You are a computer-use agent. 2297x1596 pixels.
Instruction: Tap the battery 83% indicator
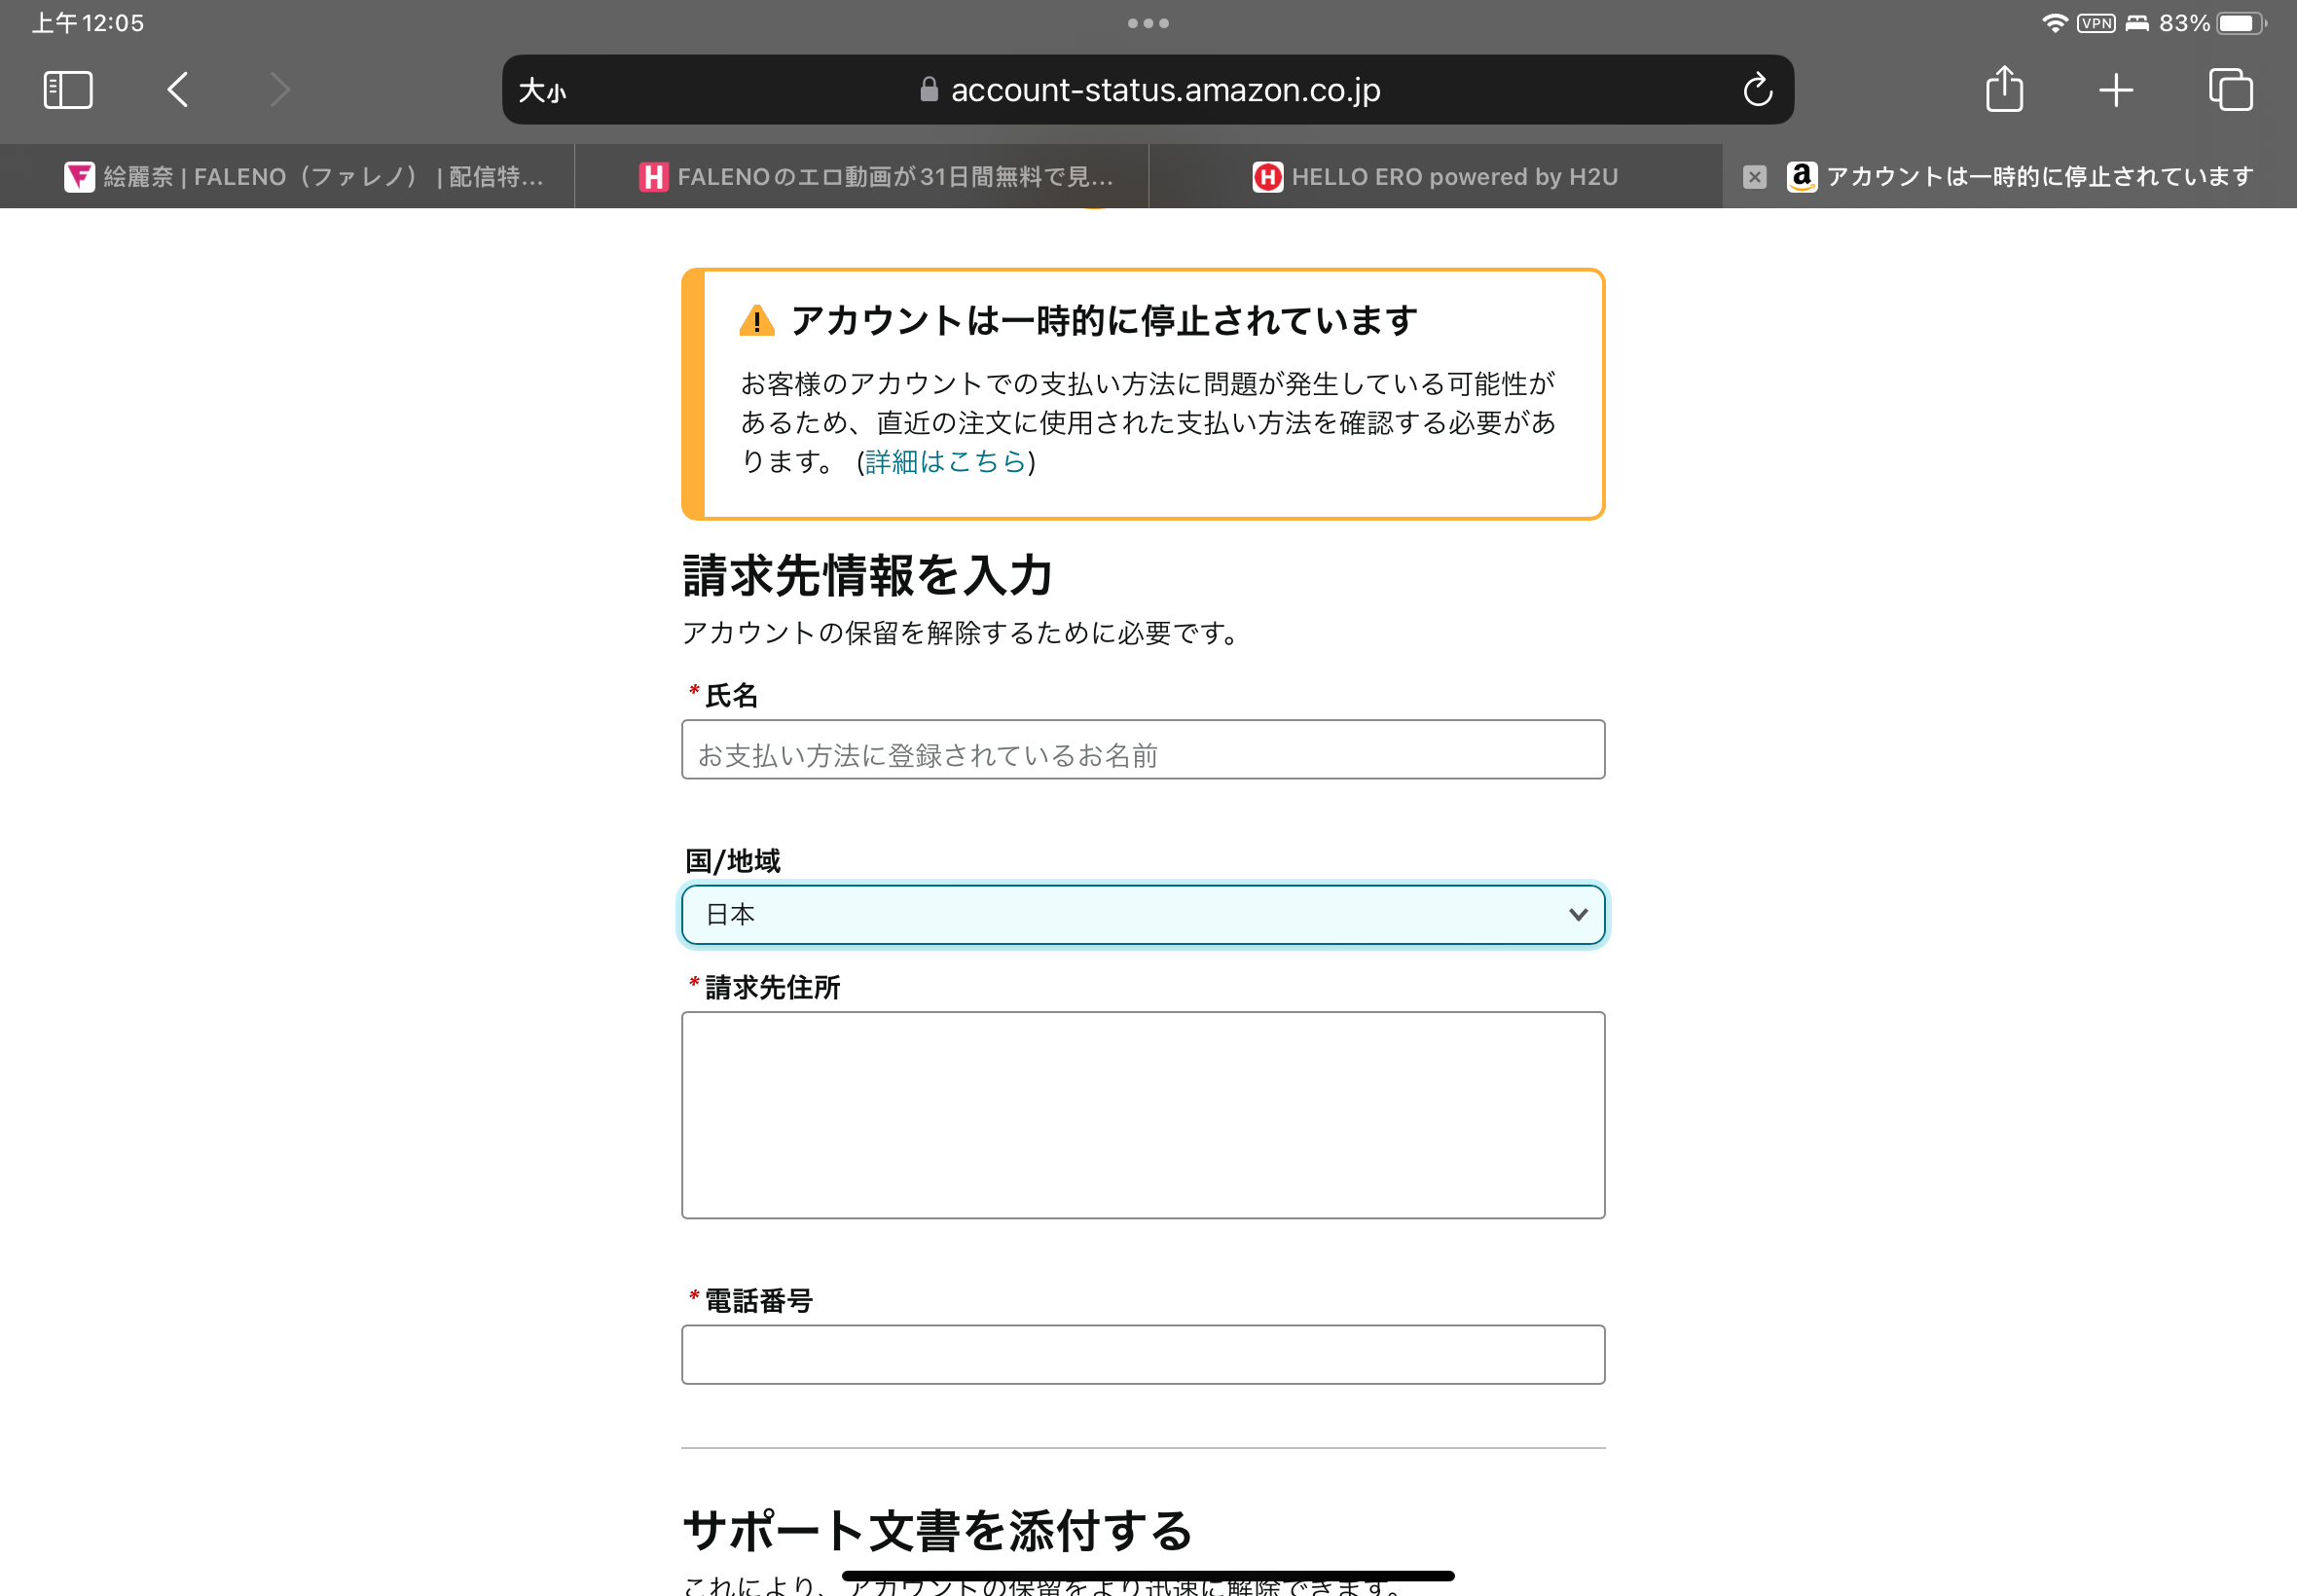[2212, 23]
